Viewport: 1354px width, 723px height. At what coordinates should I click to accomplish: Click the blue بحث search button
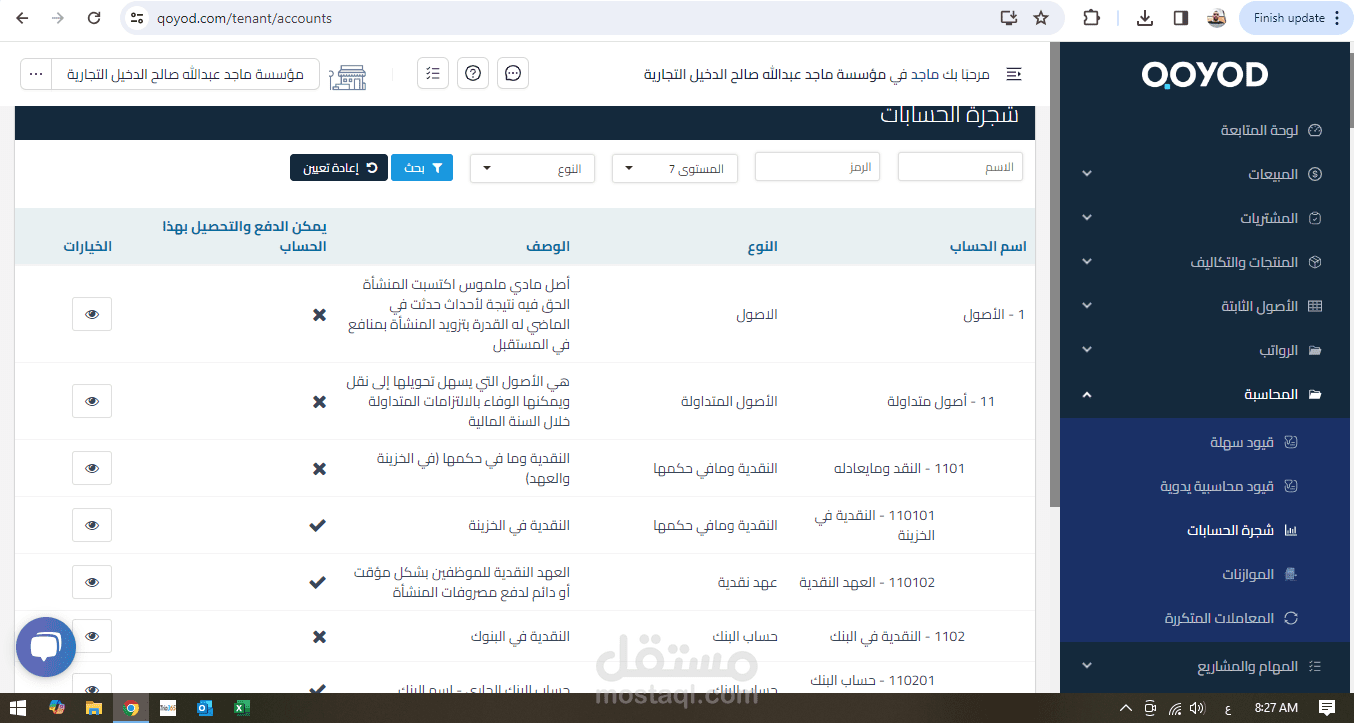[422, 168]
